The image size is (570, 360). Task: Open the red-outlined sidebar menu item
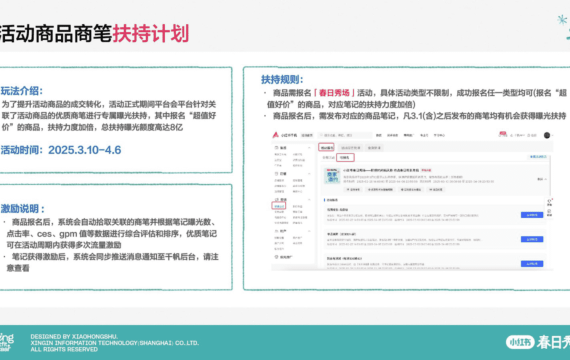[x=279, y=206]
